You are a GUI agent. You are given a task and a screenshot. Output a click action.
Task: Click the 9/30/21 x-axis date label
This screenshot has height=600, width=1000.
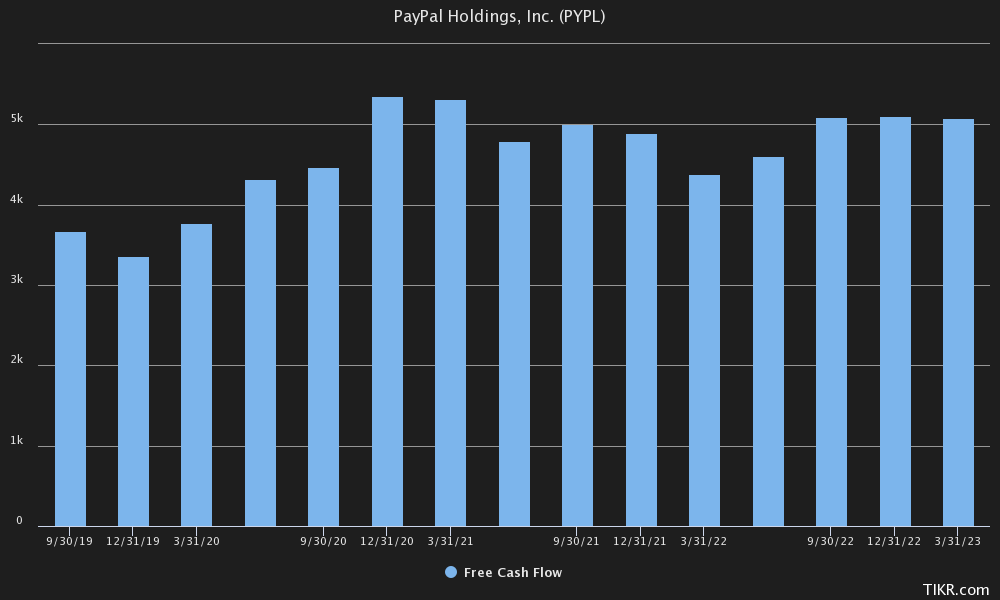tap(577, 541)
